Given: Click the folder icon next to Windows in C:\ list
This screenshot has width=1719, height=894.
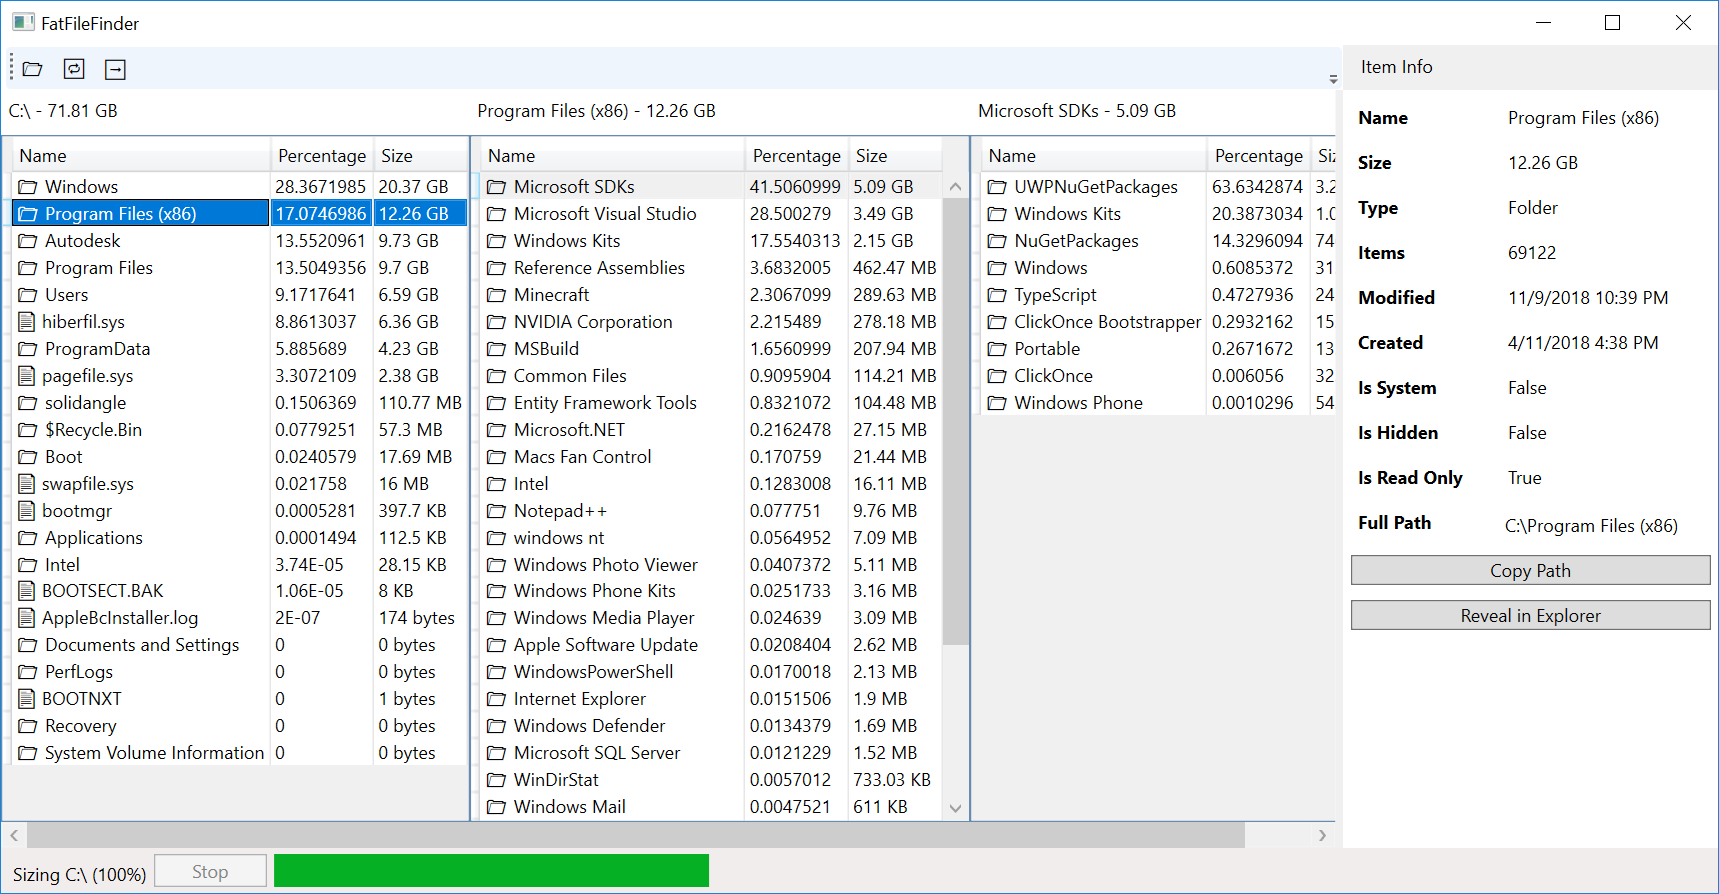Looking at the screenshot, I should 28,187.
